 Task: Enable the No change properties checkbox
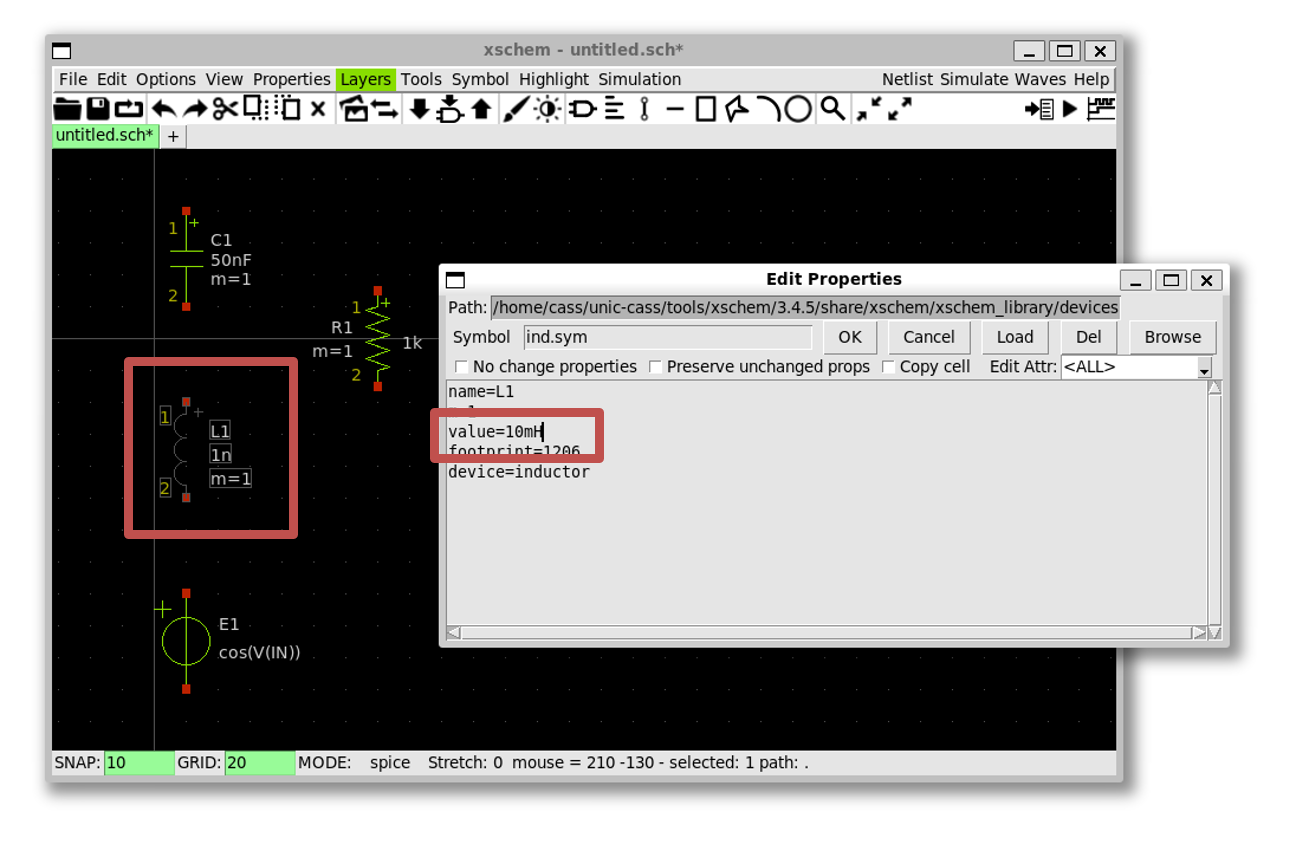pos(461,367)
